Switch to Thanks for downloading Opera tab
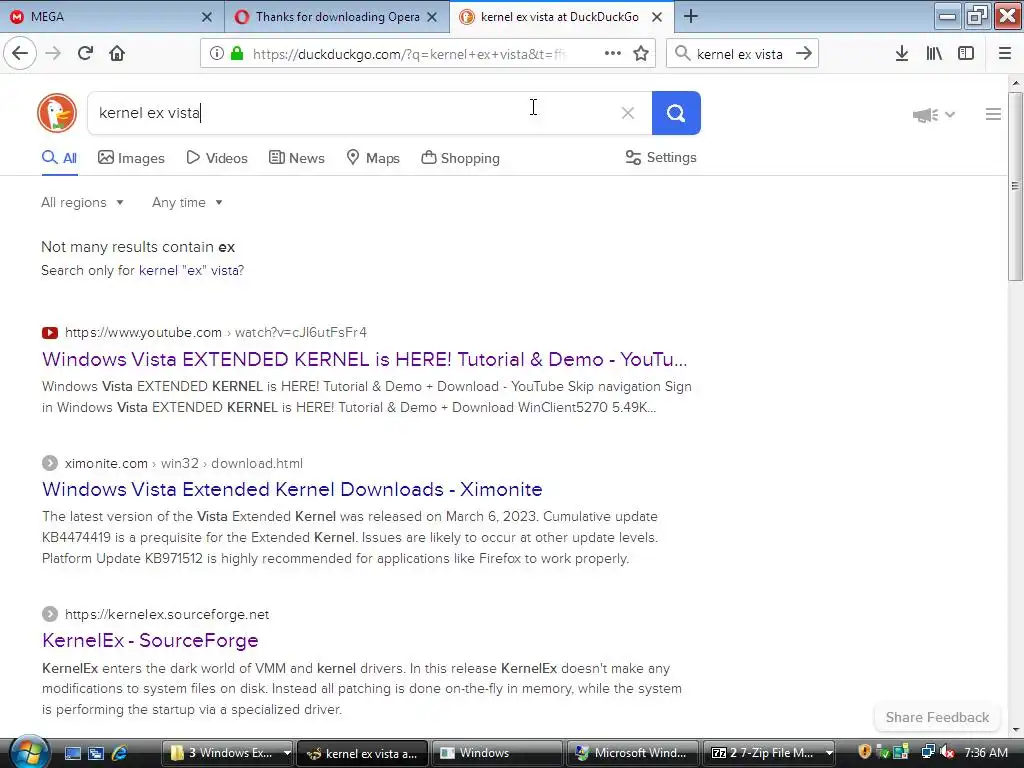Screen dimensions: 1024x768 click(337, 17)
